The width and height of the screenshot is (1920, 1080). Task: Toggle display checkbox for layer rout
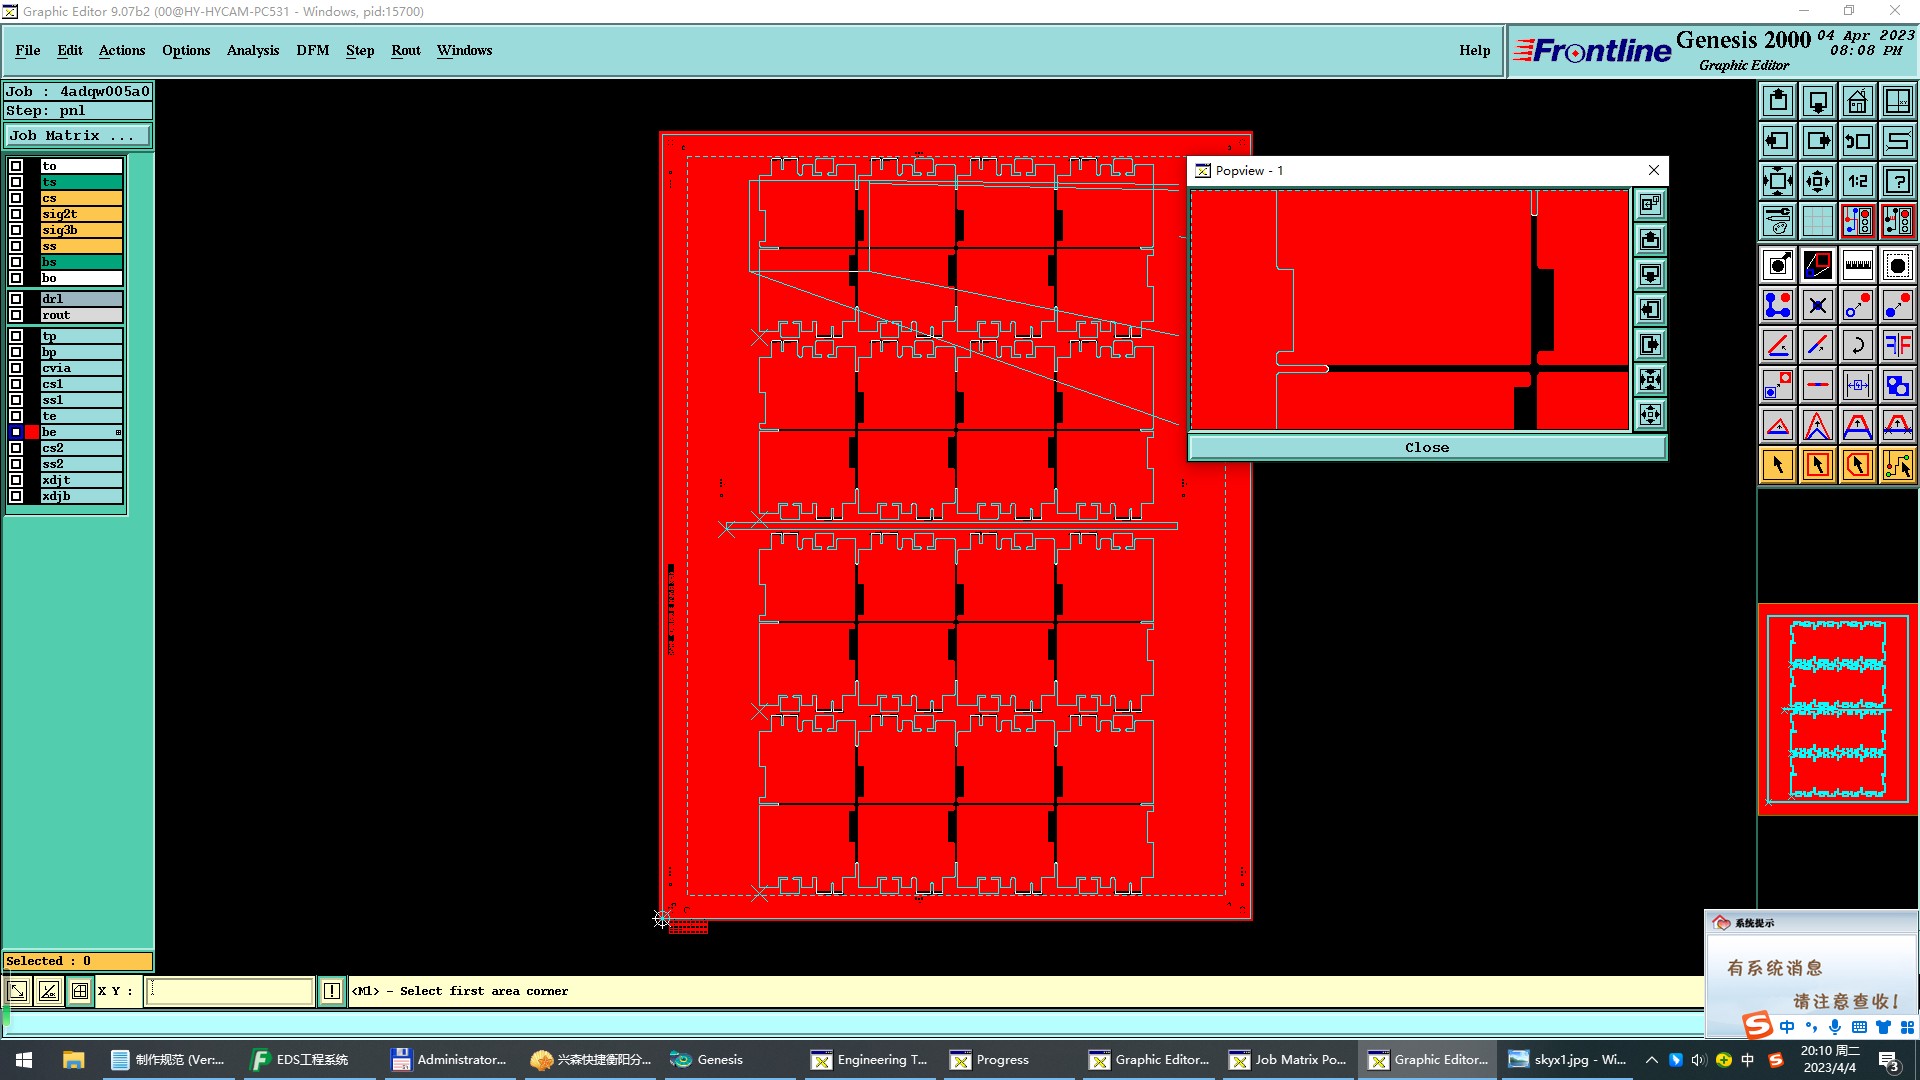pyautogui.click(x=16, y=315)
